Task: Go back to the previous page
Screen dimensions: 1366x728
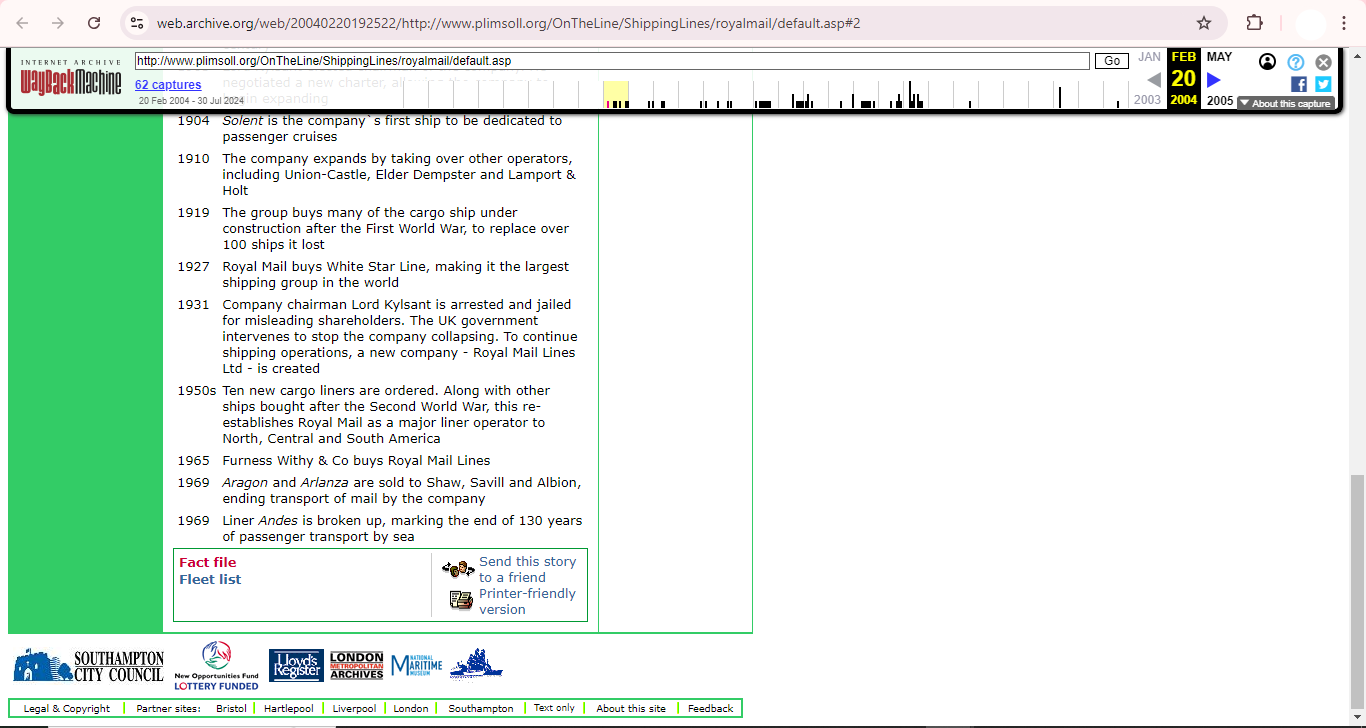Action: pyautogui.click(x=22, y=23)
